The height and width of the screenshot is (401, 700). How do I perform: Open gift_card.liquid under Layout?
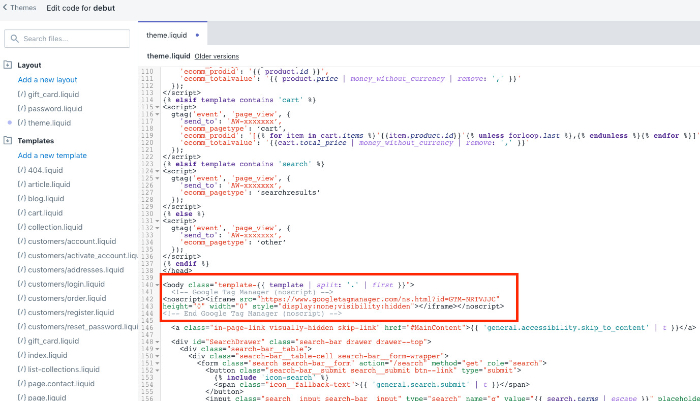click(x=48, y=94)
